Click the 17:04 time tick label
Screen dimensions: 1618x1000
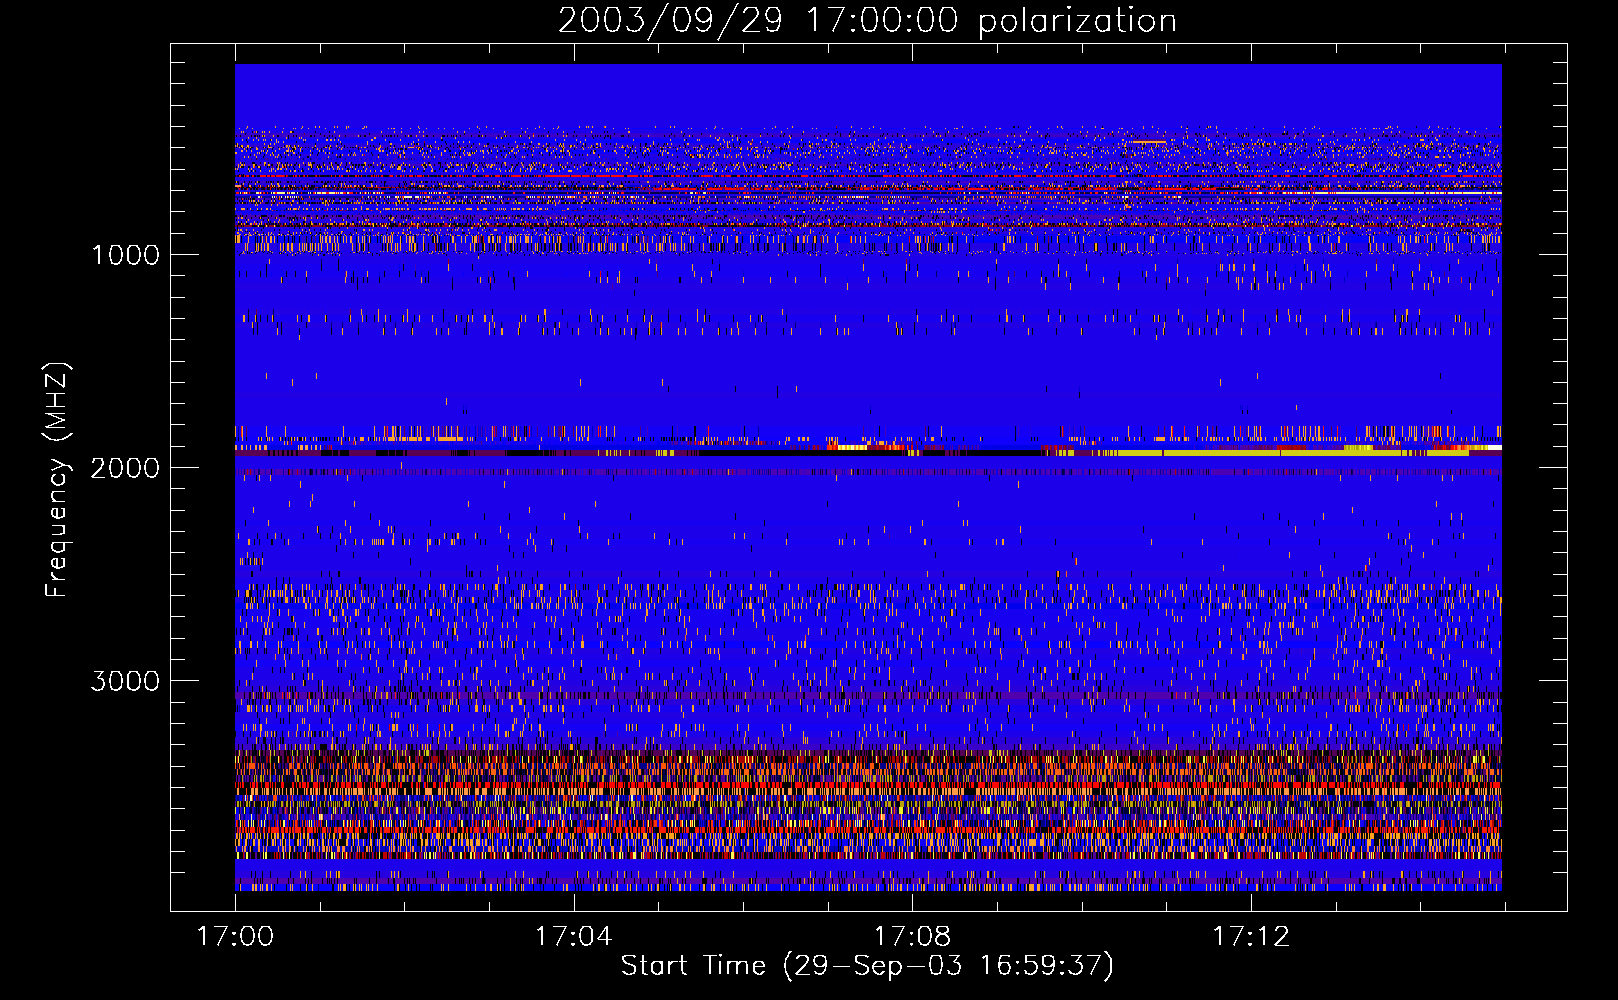[573, 937]
